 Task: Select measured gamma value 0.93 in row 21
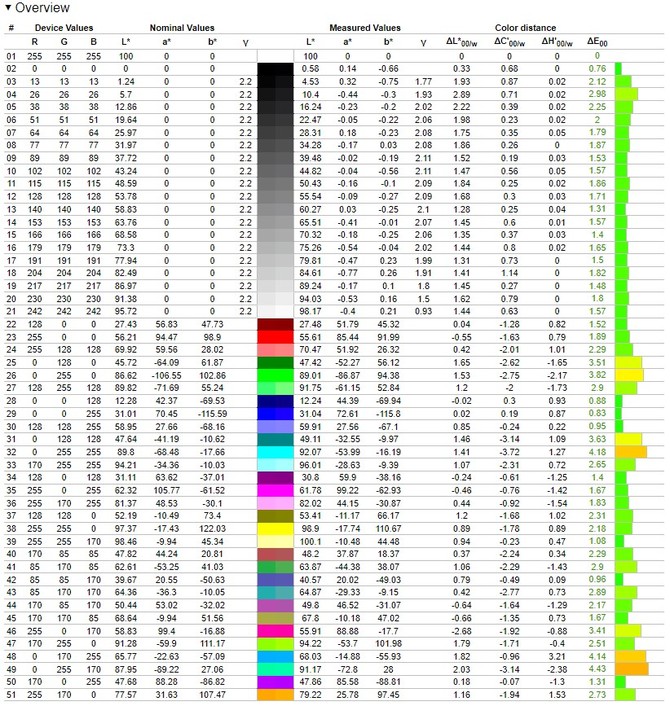(x=423, y=312)
